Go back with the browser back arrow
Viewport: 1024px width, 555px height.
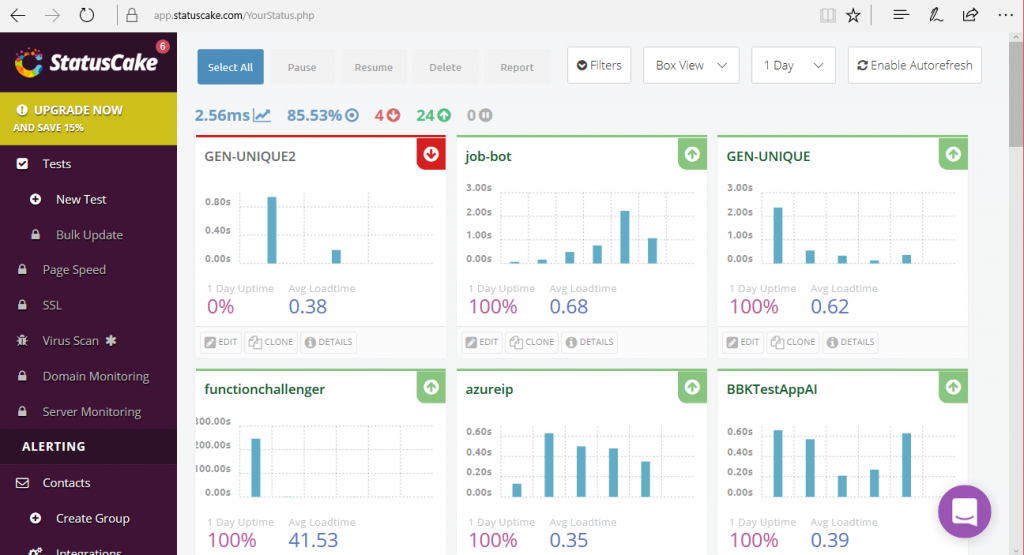point(18,15)
